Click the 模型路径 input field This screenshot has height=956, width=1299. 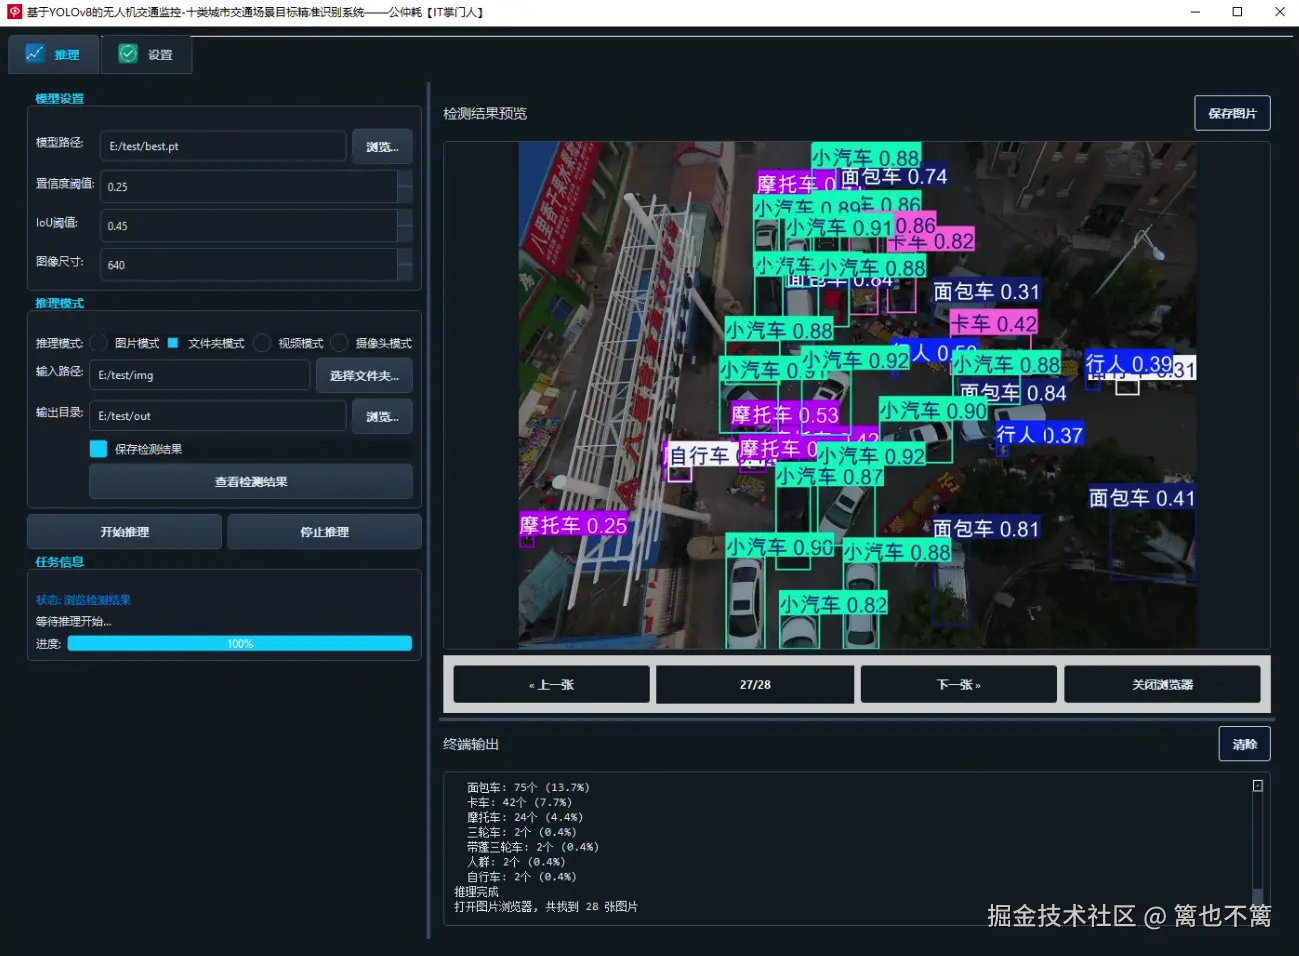(x=223, y=146)
